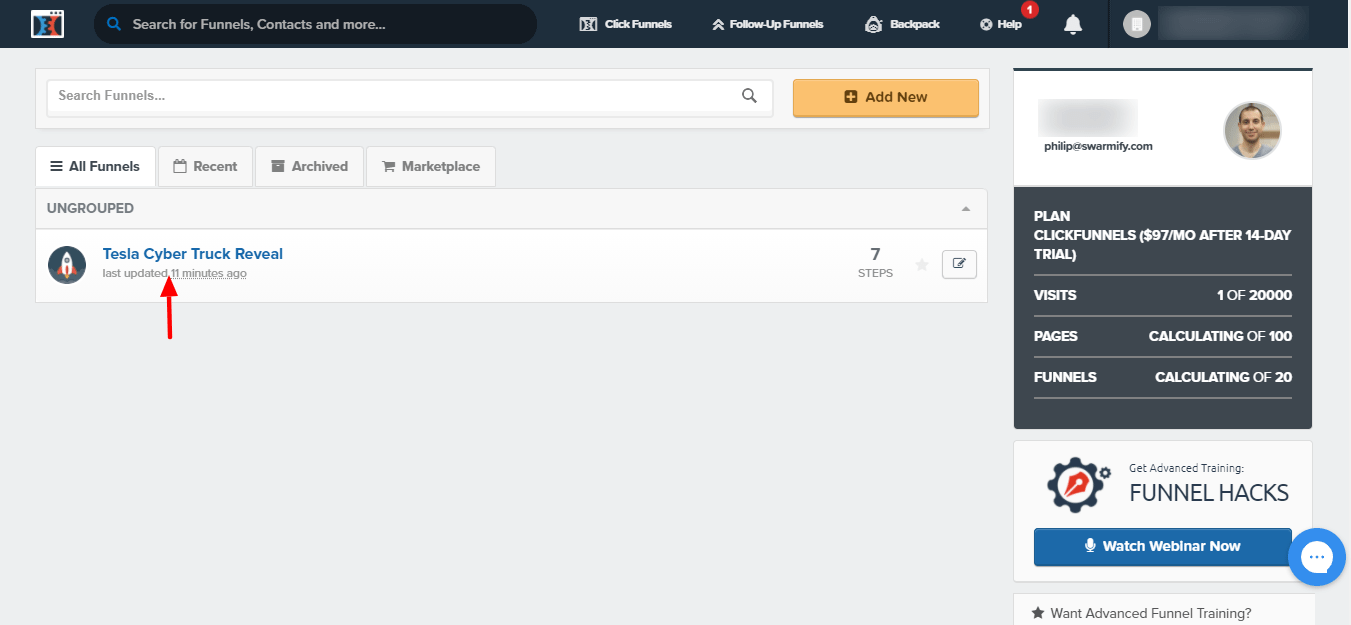
Task: Click the philip@swarmify.com email text
Action: pyautogui.click(x=1099, y=146)
